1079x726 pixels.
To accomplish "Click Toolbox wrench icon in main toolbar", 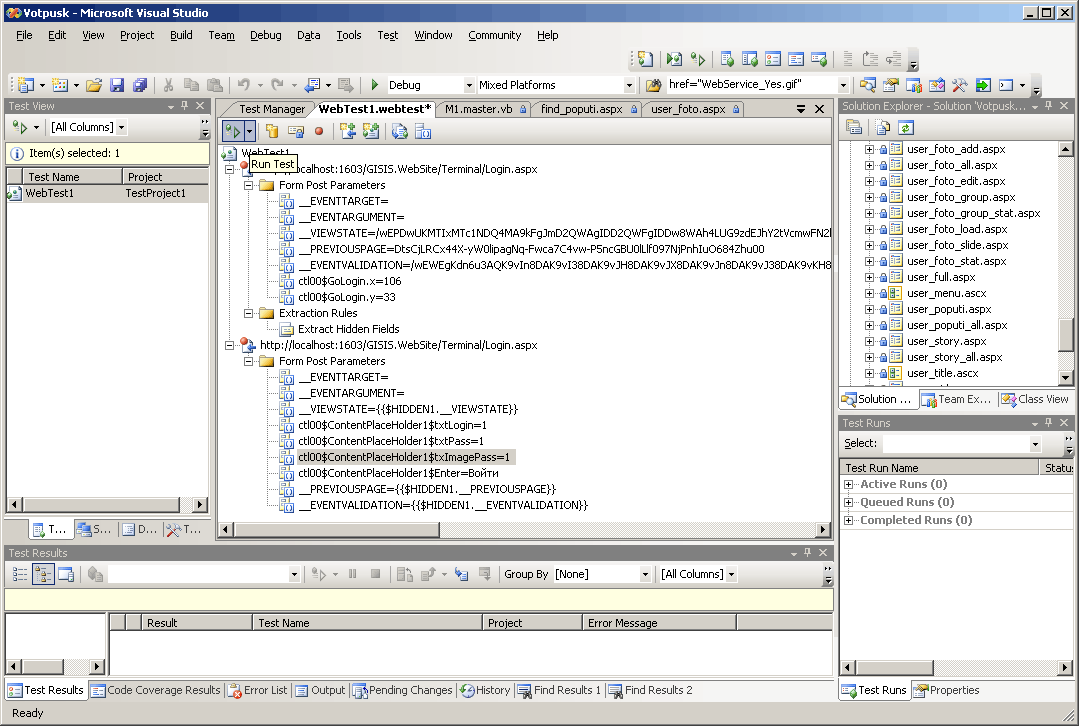I will pyautogui.click(x=959, y=85).
